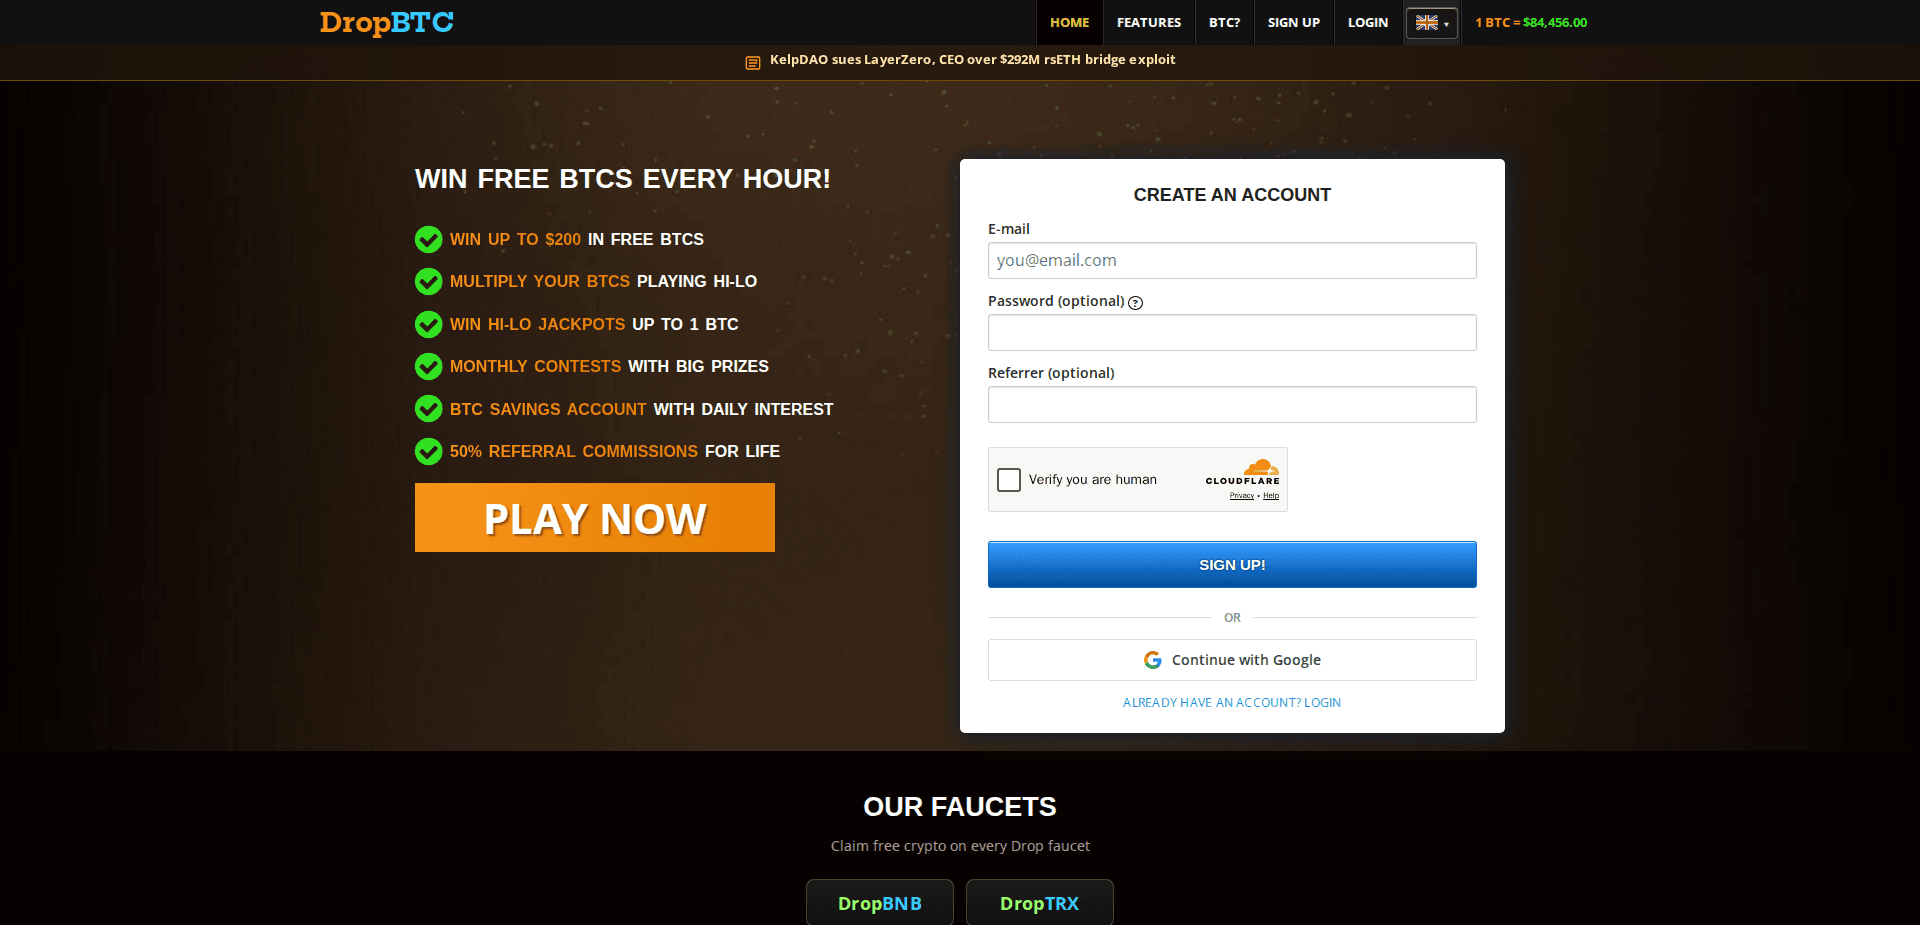
Task: Click the checkmark beside BTC Savings Account
Action: tap(428, 409)
